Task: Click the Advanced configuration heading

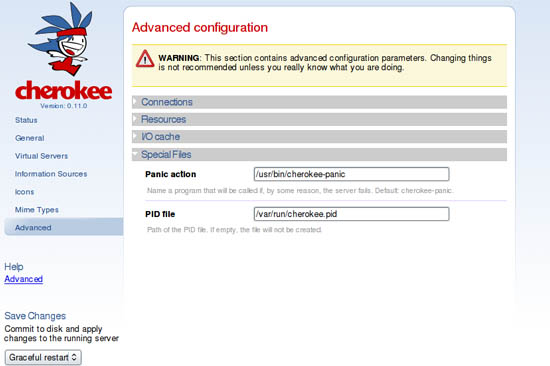Action: [x=200, y=27]
